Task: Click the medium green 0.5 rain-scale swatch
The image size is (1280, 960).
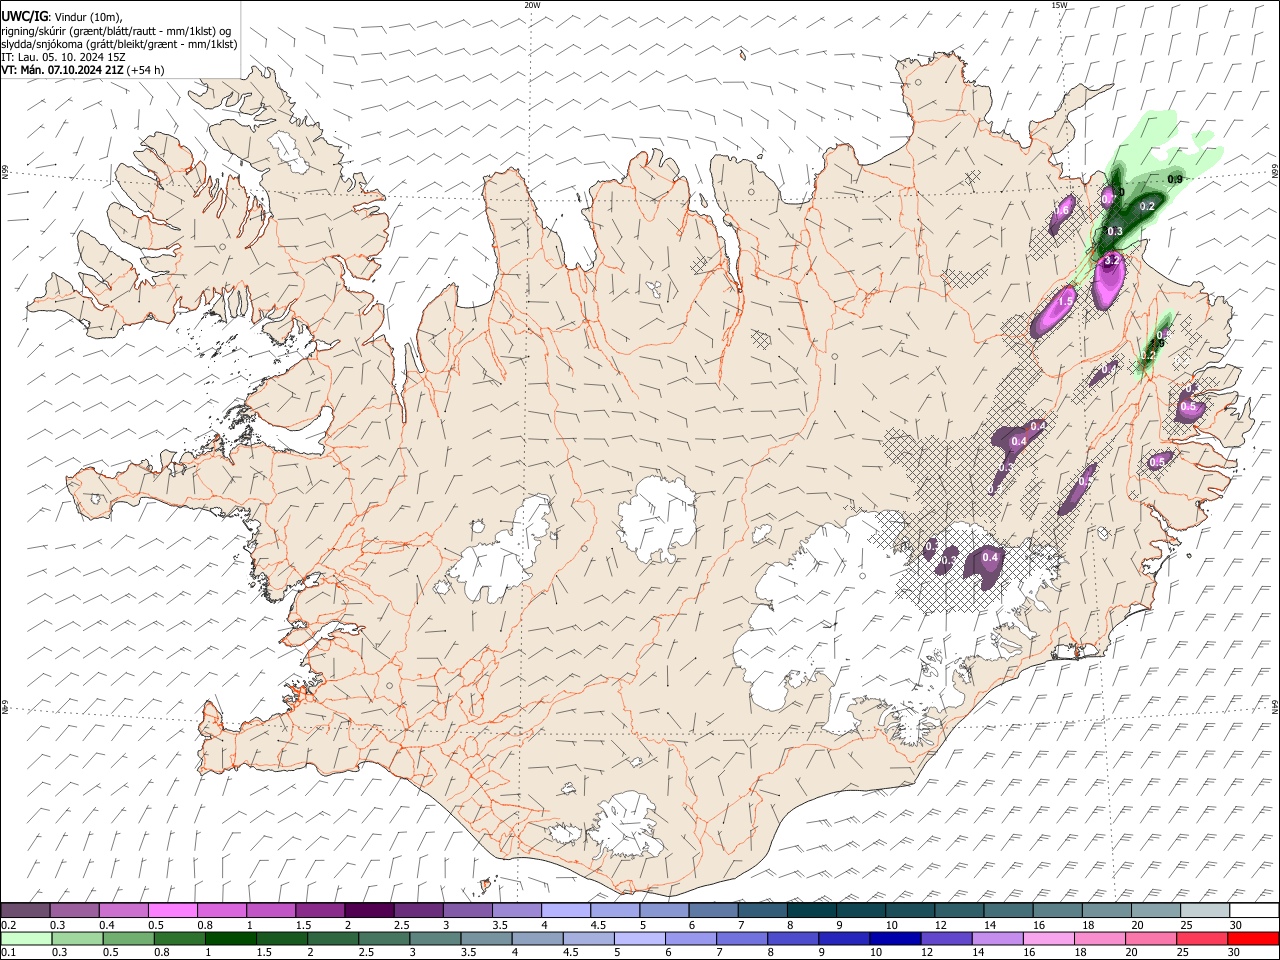Action: (x=128, y=939)
